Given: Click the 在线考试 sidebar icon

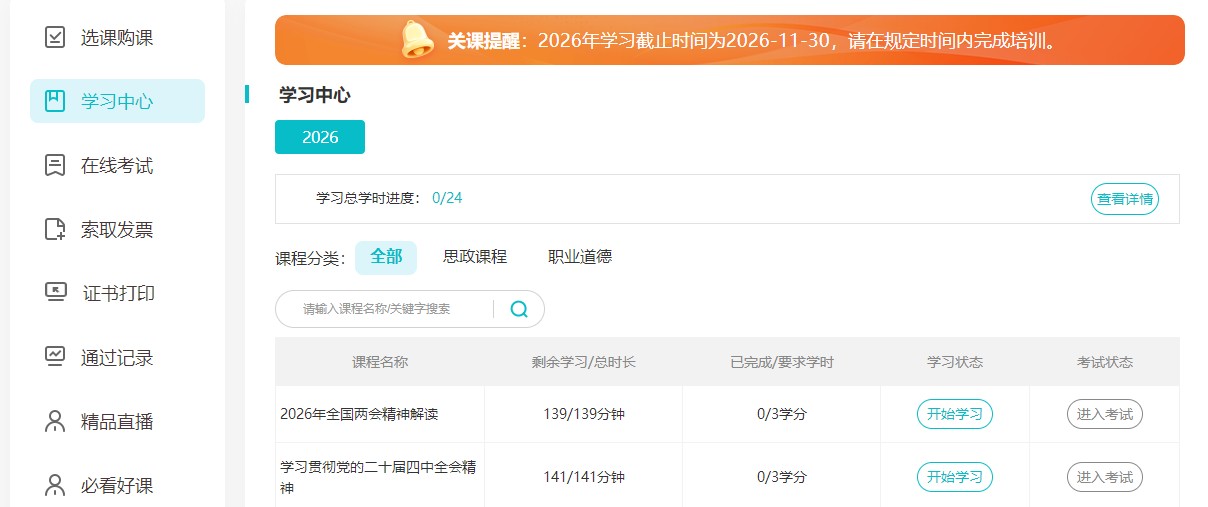Looking at the screenshot, I should (x=55, y=166).
